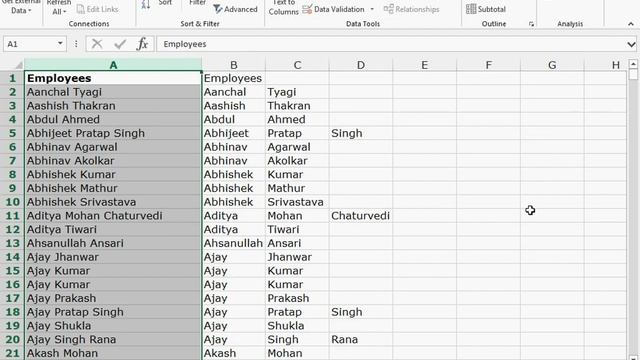Screen dimensions: 640x360
Task: Click the Edit Links button
Action: pyautogui.click(x=98, y=9)
